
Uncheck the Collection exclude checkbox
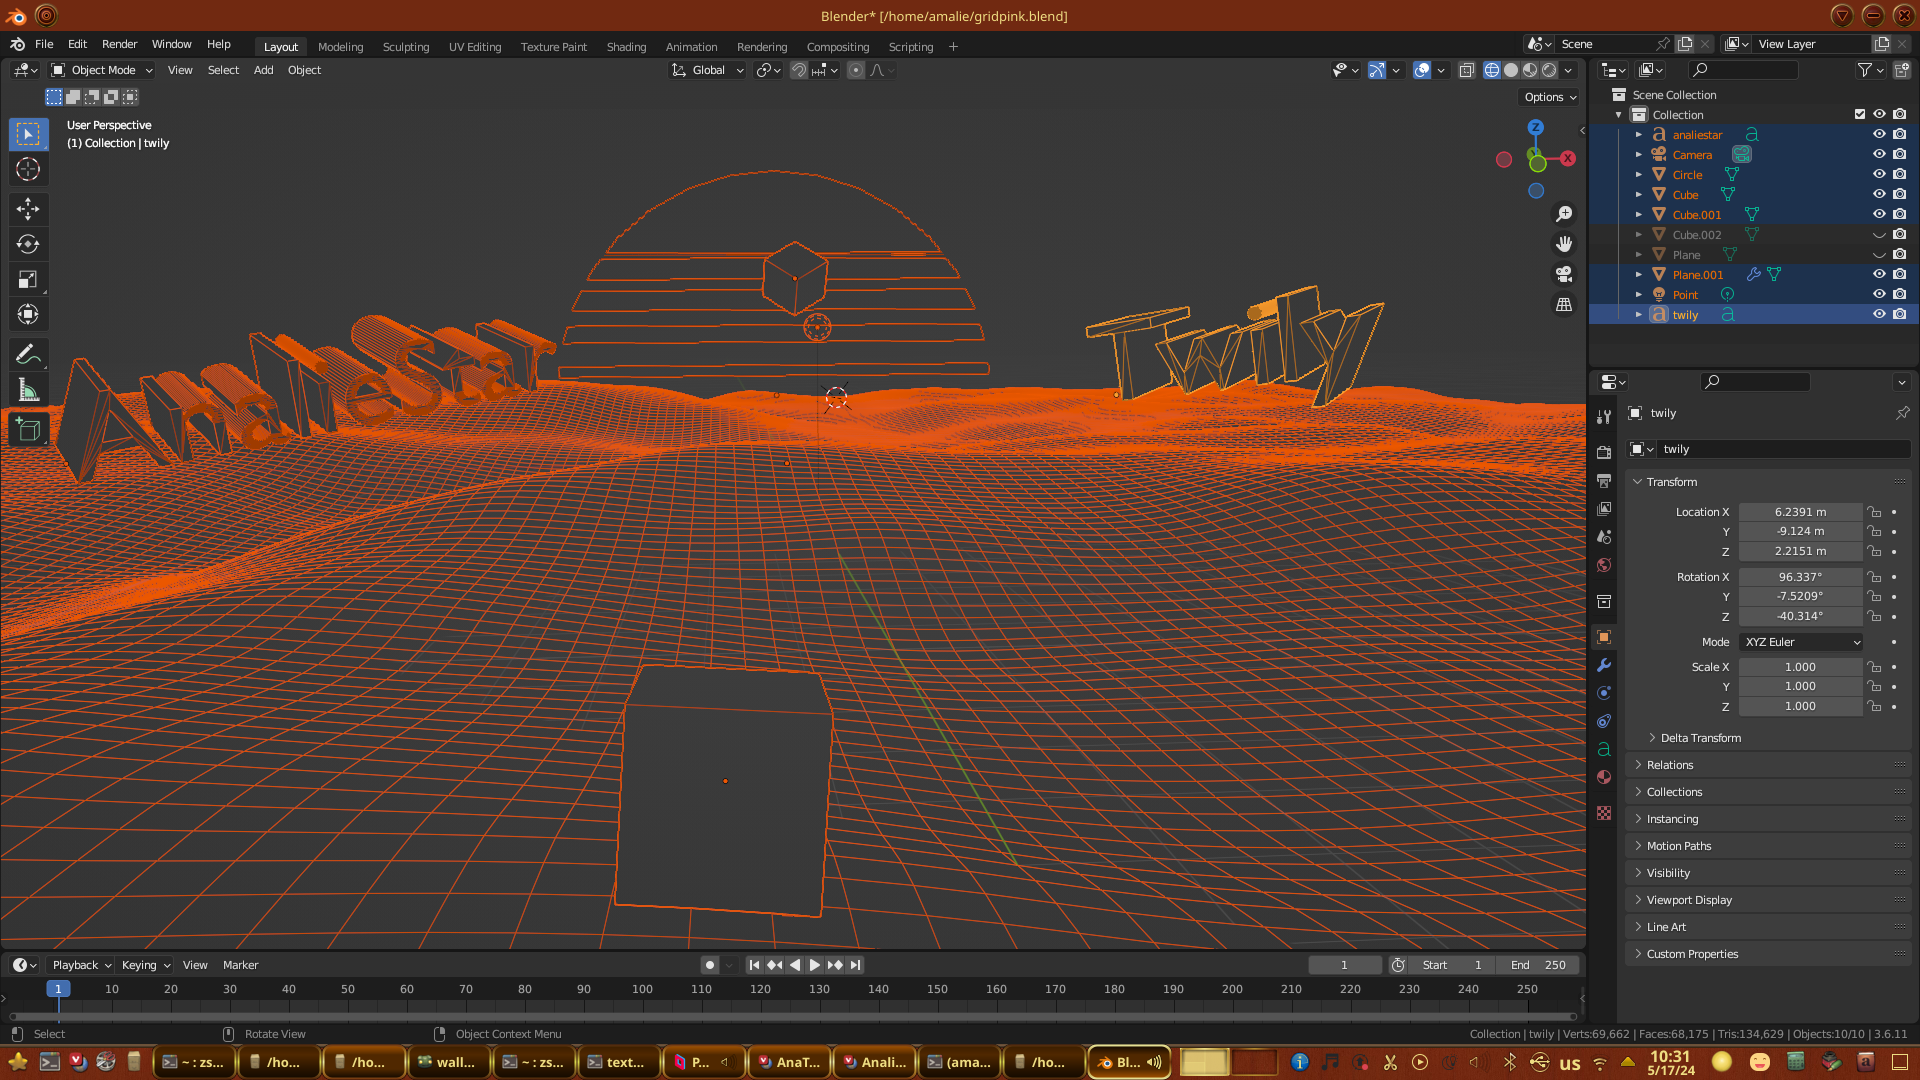click(1860, 114)
